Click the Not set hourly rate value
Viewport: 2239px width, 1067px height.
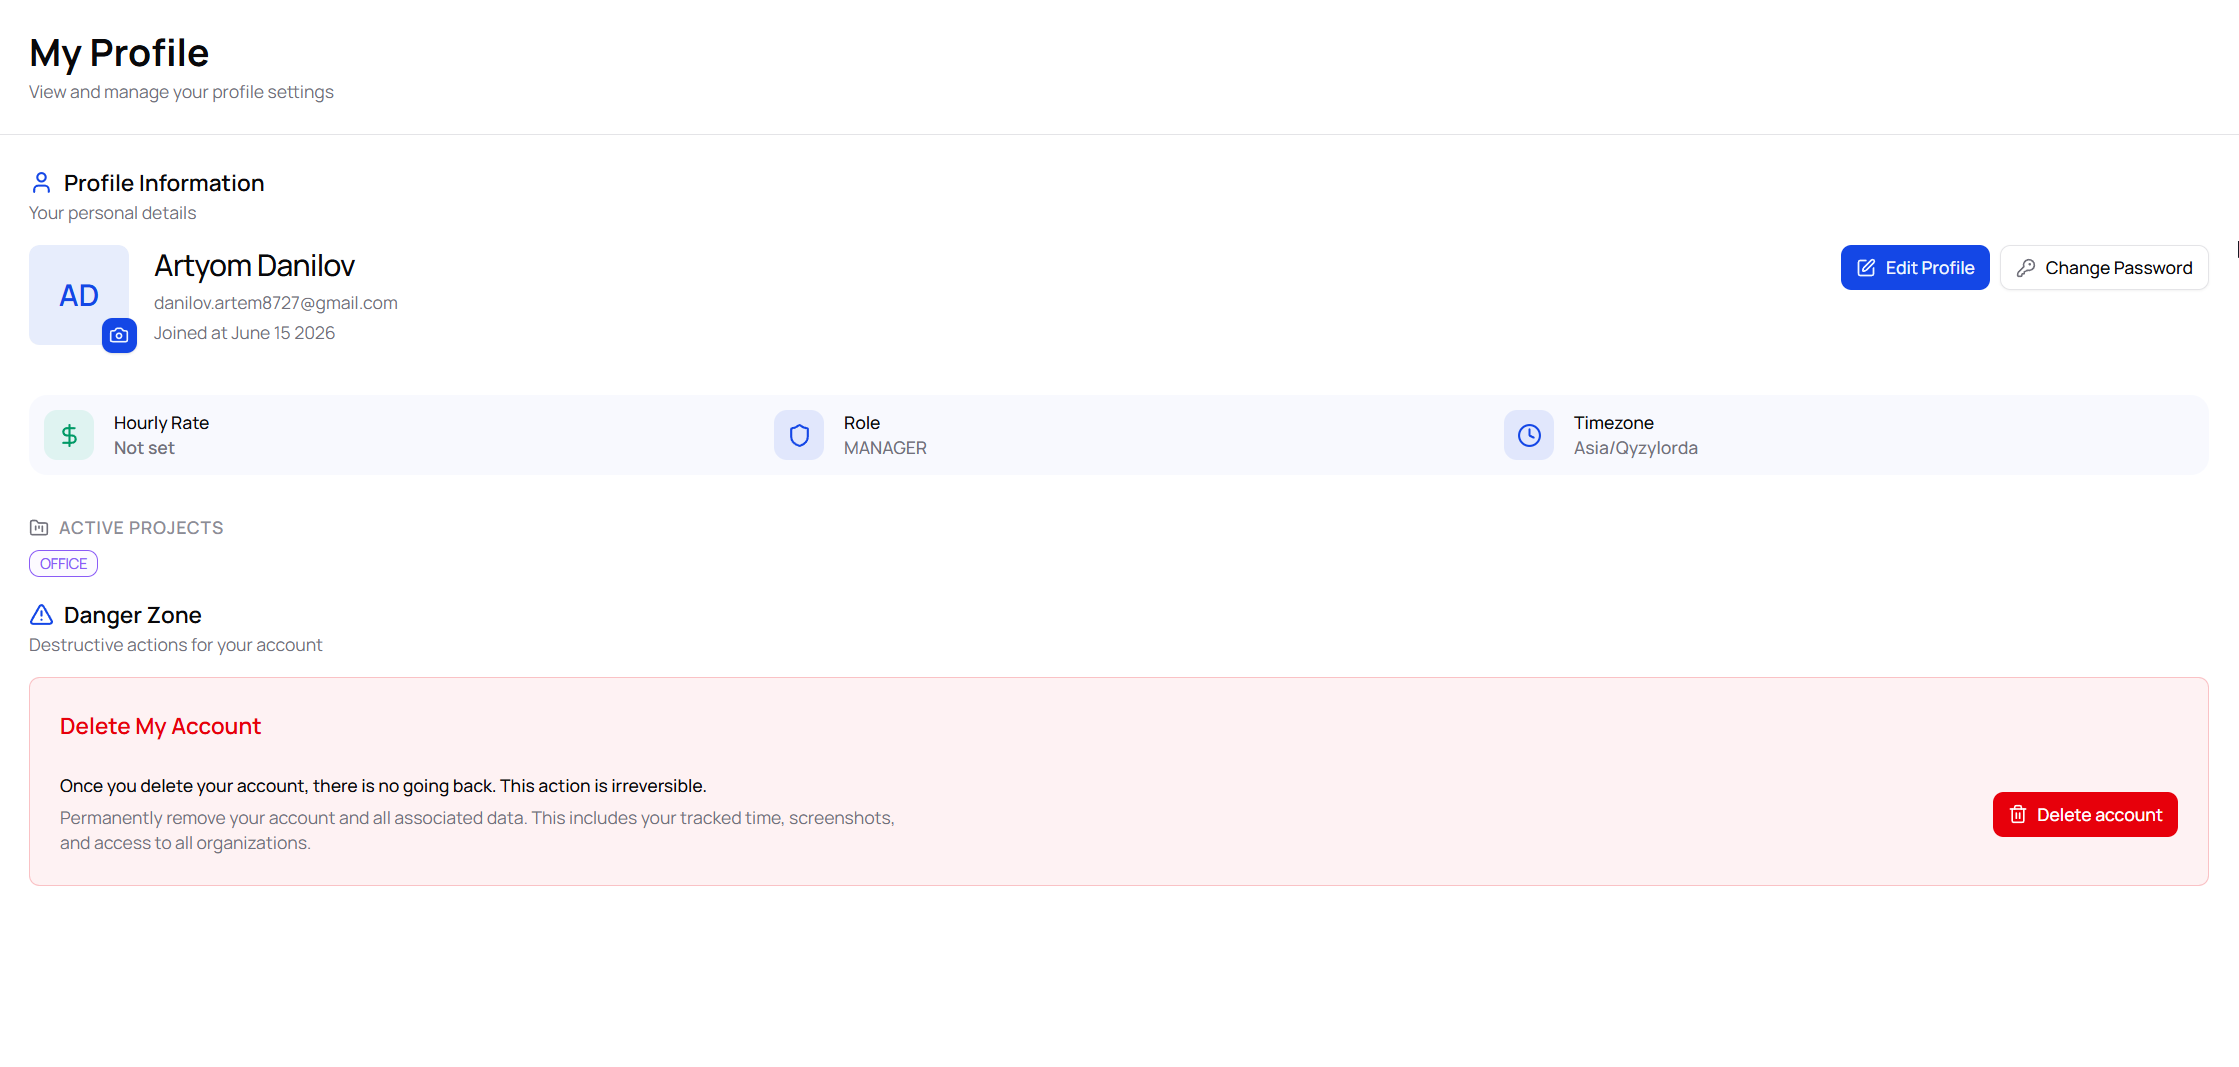tap(144, 448)
